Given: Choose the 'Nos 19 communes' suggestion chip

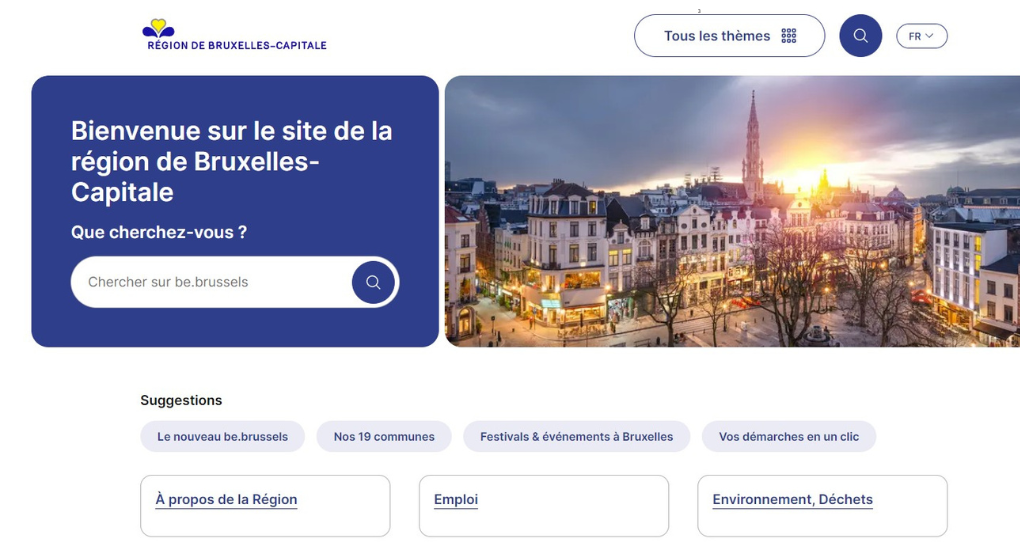Looking at the screenshot, I should (x=384, y=437).
